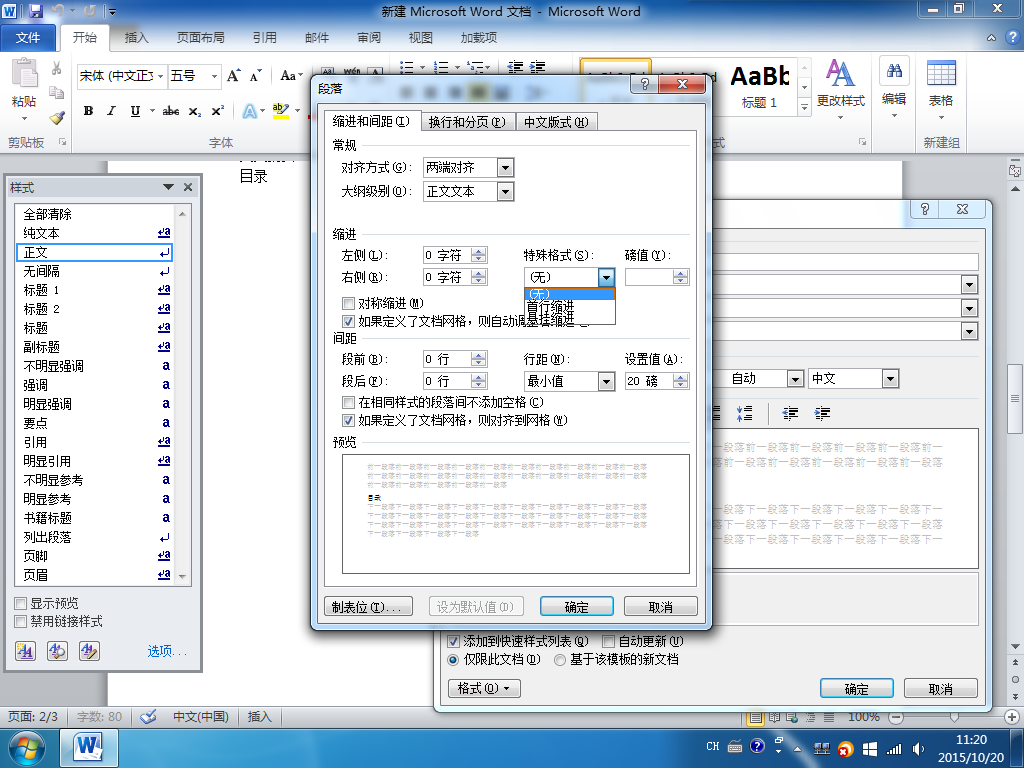Switch to Line and Page Breaks tab
Image resolution: width=1024 pixels, height=768 pixels.
[468, 122]
